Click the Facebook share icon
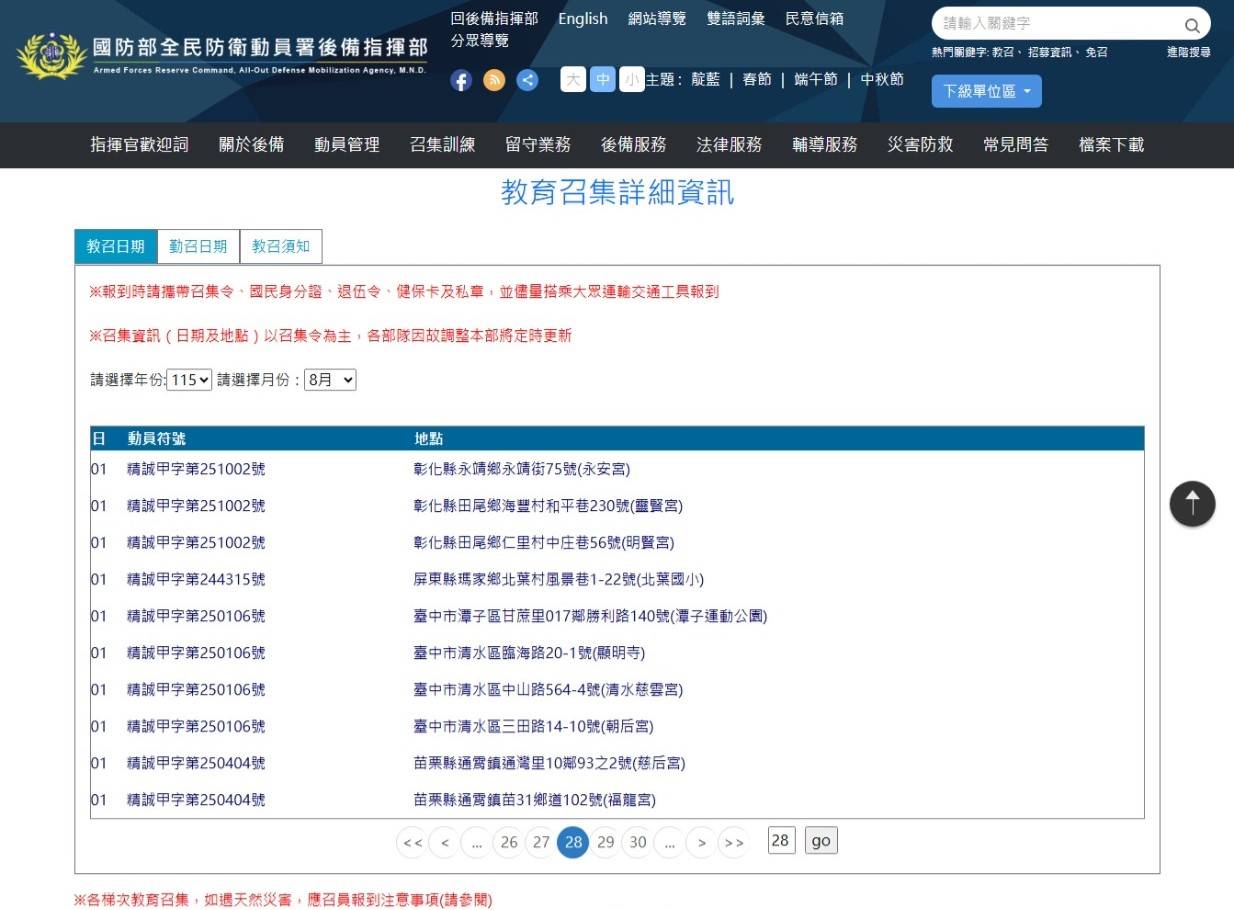Image resolution: width=1234 pixels, height=910 pixels. click(461, 81)
